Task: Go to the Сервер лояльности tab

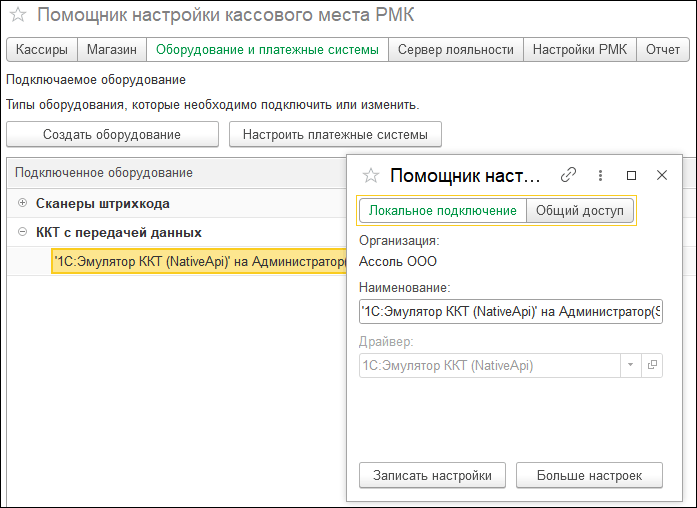Action: [x=455, y=49]
